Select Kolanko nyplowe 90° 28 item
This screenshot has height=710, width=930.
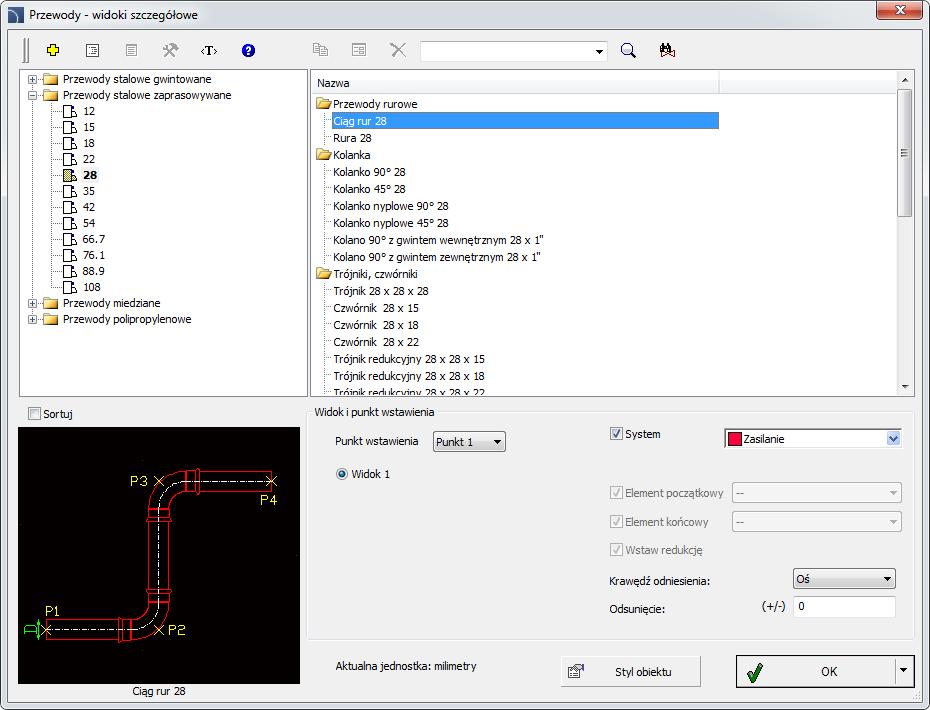point(390,206)
